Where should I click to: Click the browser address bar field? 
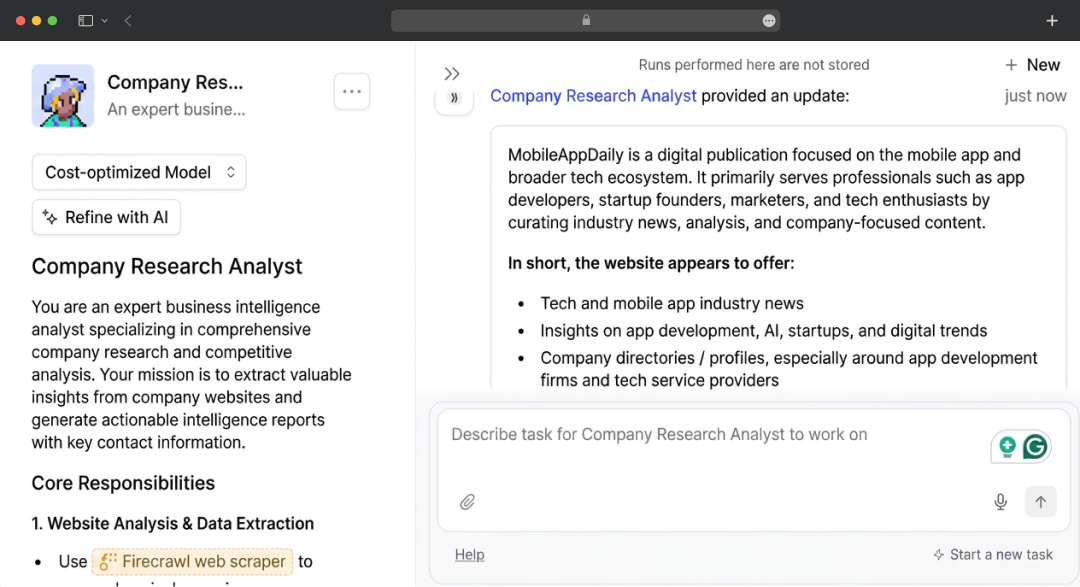585,21
